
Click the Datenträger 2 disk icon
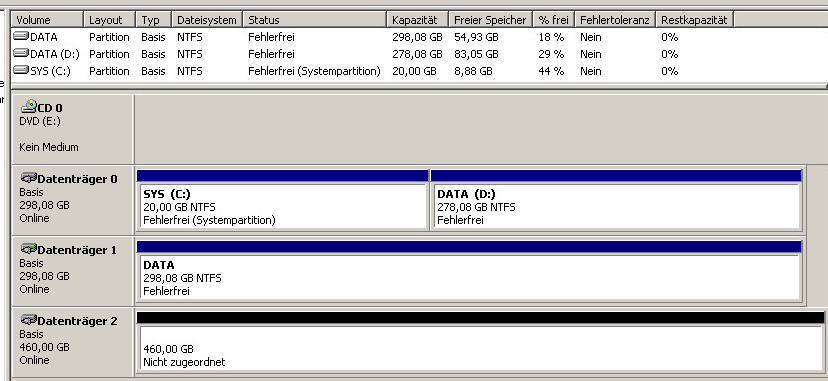click(29, 320)
